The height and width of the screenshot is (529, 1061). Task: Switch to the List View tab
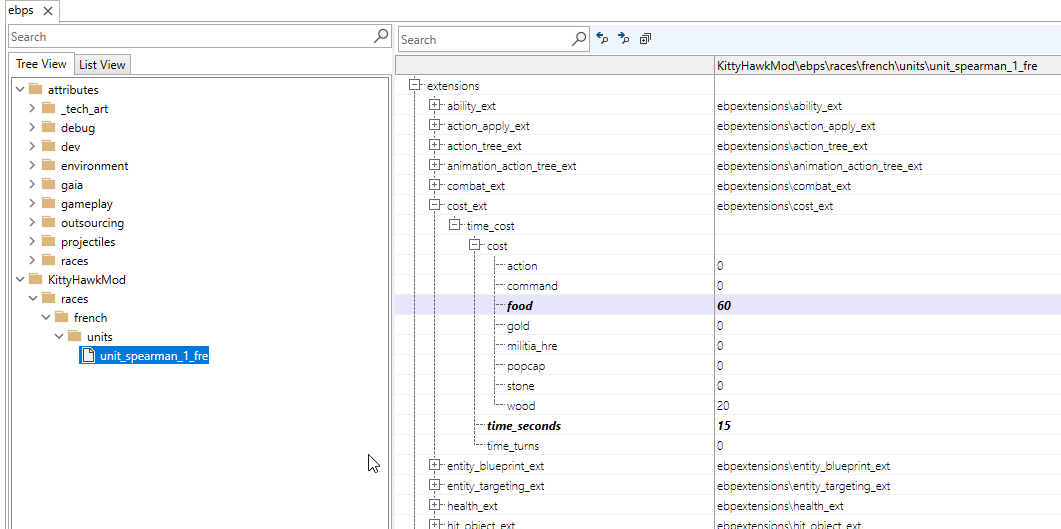[x=102, y=65]
